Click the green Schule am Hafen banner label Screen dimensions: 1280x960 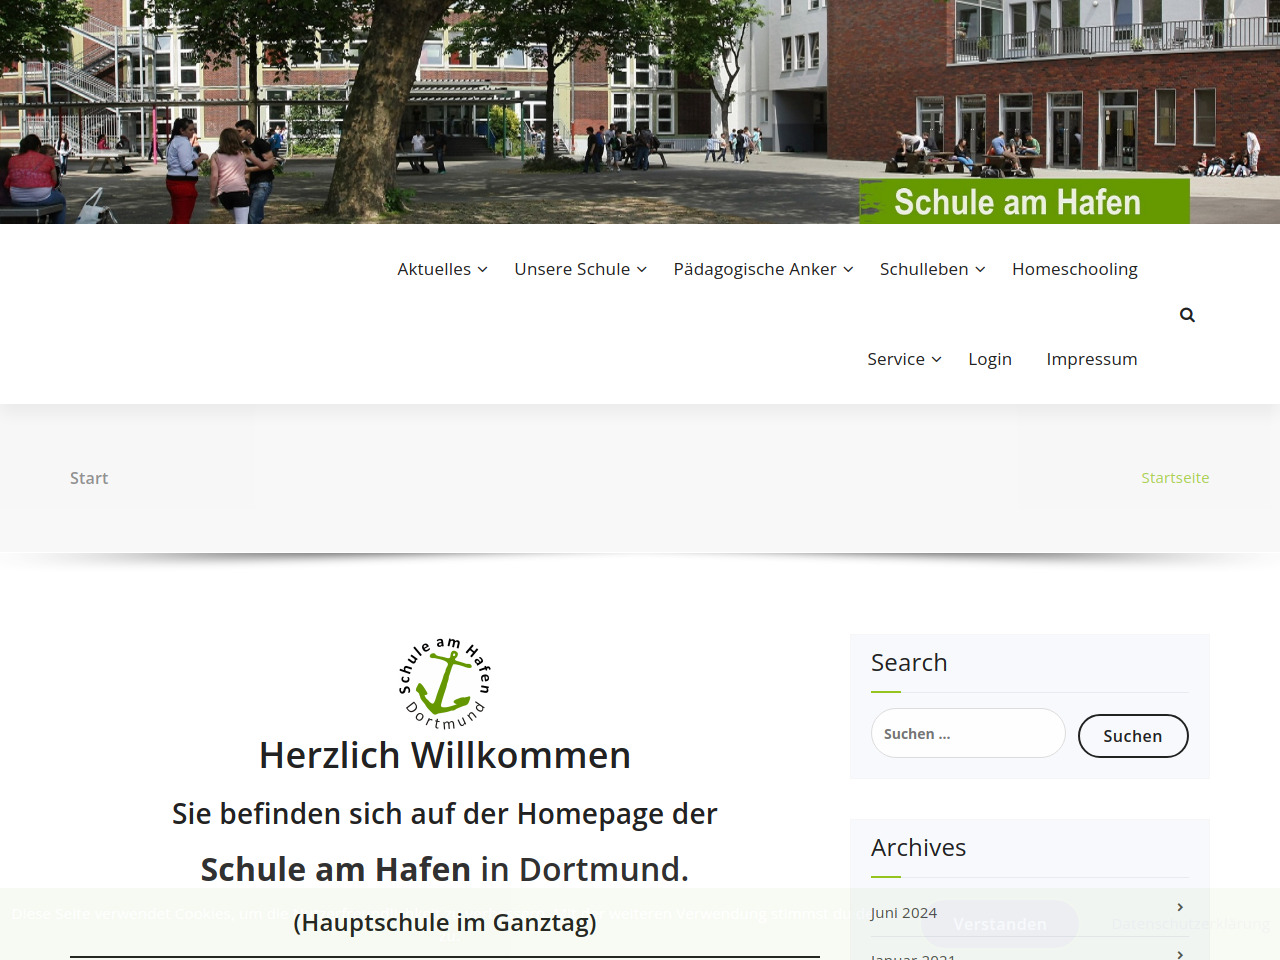(1024, 202)
